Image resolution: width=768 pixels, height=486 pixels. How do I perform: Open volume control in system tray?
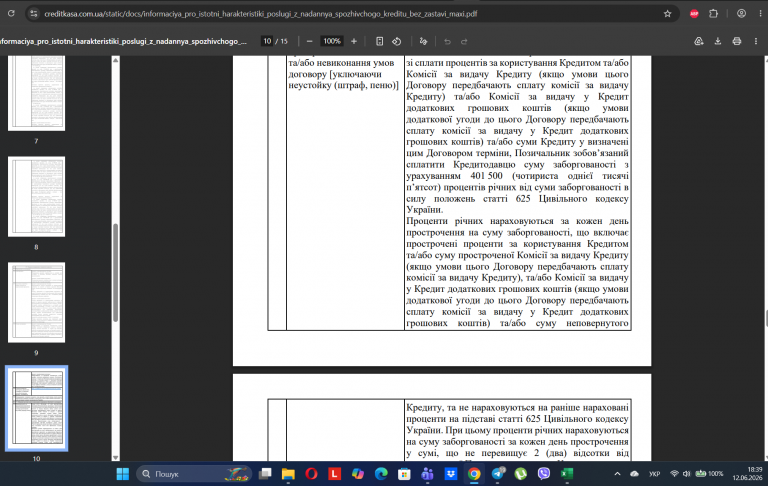(x=687, y=474)
